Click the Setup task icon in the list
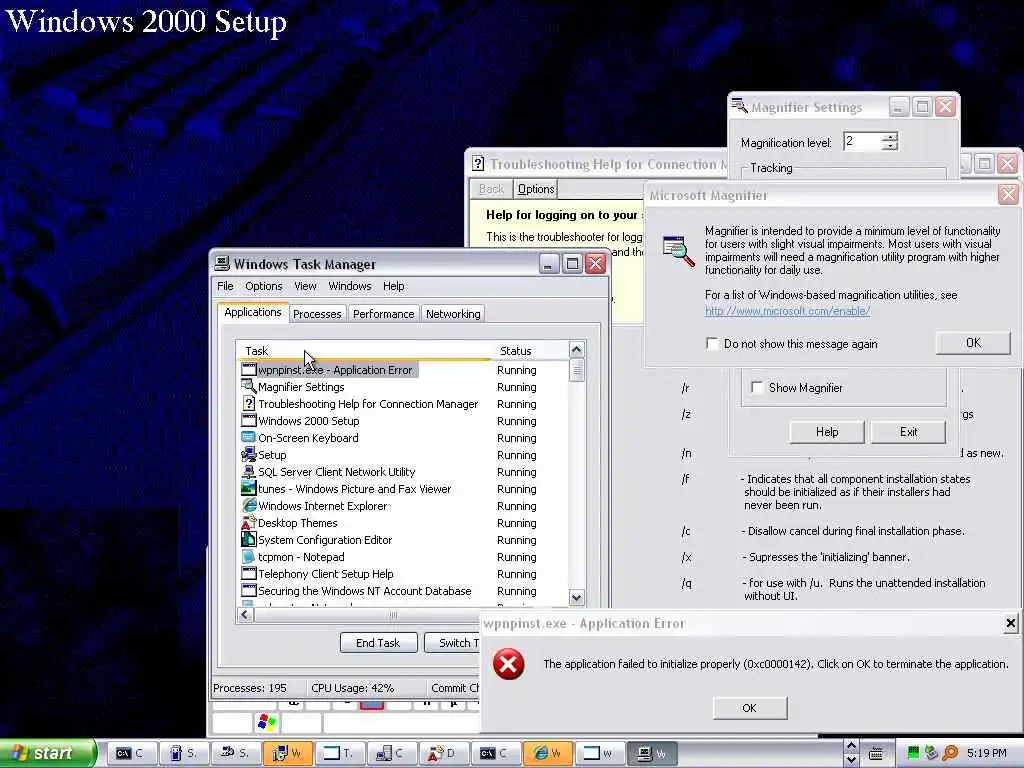1024x768 pixels. [249, 455]
